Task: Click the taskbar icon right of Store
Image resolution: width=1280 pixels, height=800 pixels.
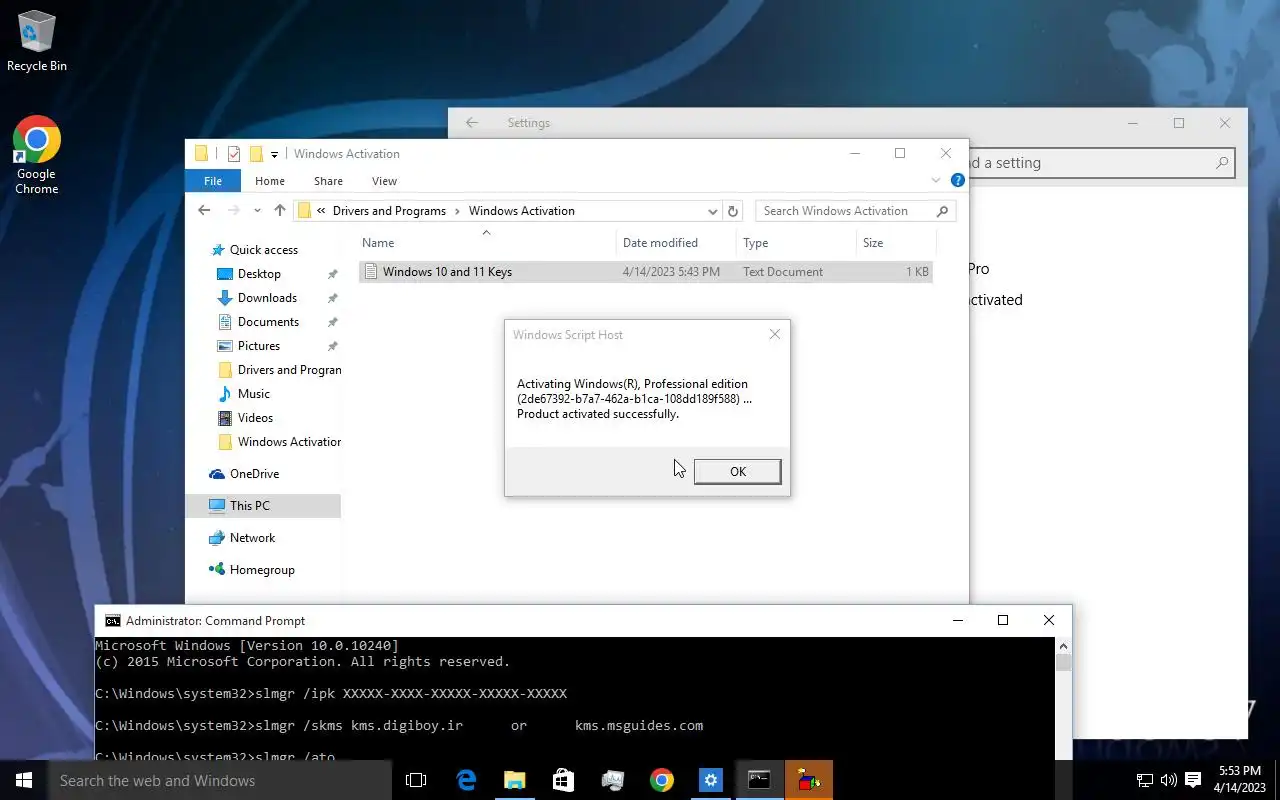Action: tap(612, 780)
